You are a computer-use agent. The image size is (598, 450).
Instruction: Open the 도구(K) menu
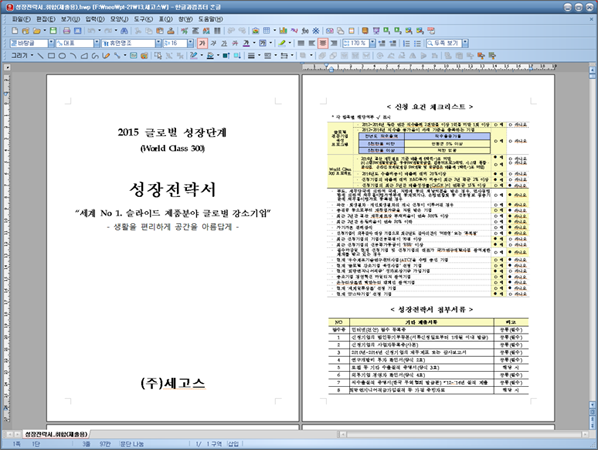(x=143, y=19)
